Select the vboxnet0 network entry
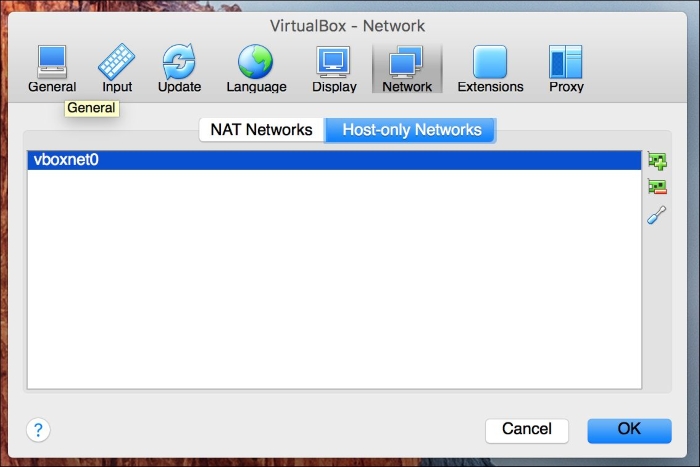This screenshot has width=700, height=467. 334,160
